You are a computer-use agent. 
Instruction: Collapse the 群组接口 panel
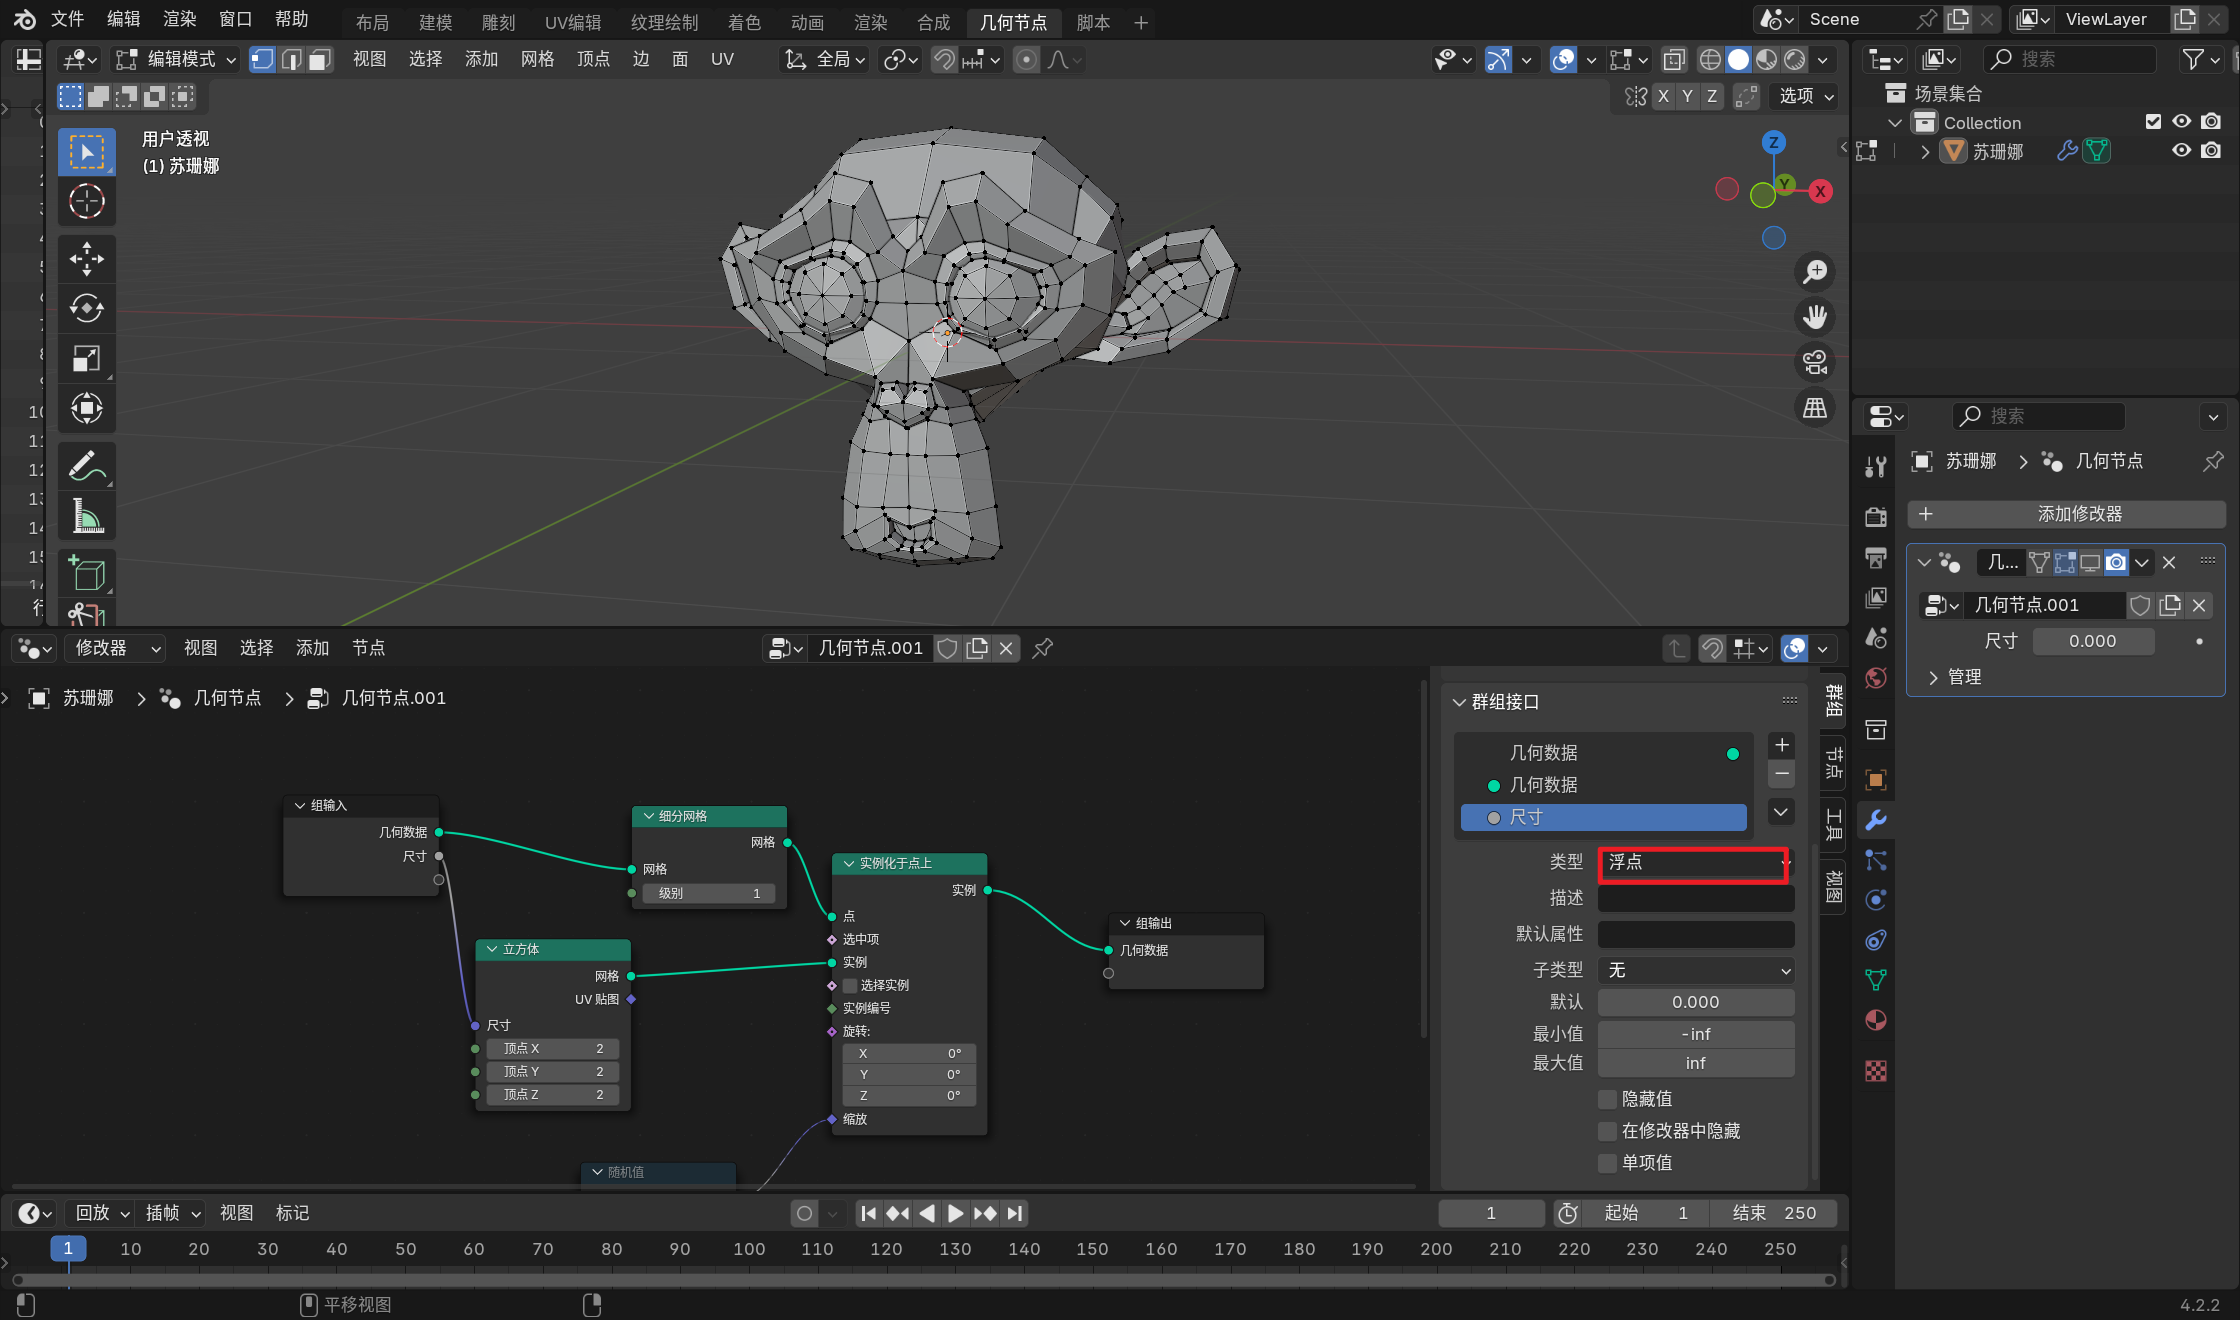coord(1496,702)
